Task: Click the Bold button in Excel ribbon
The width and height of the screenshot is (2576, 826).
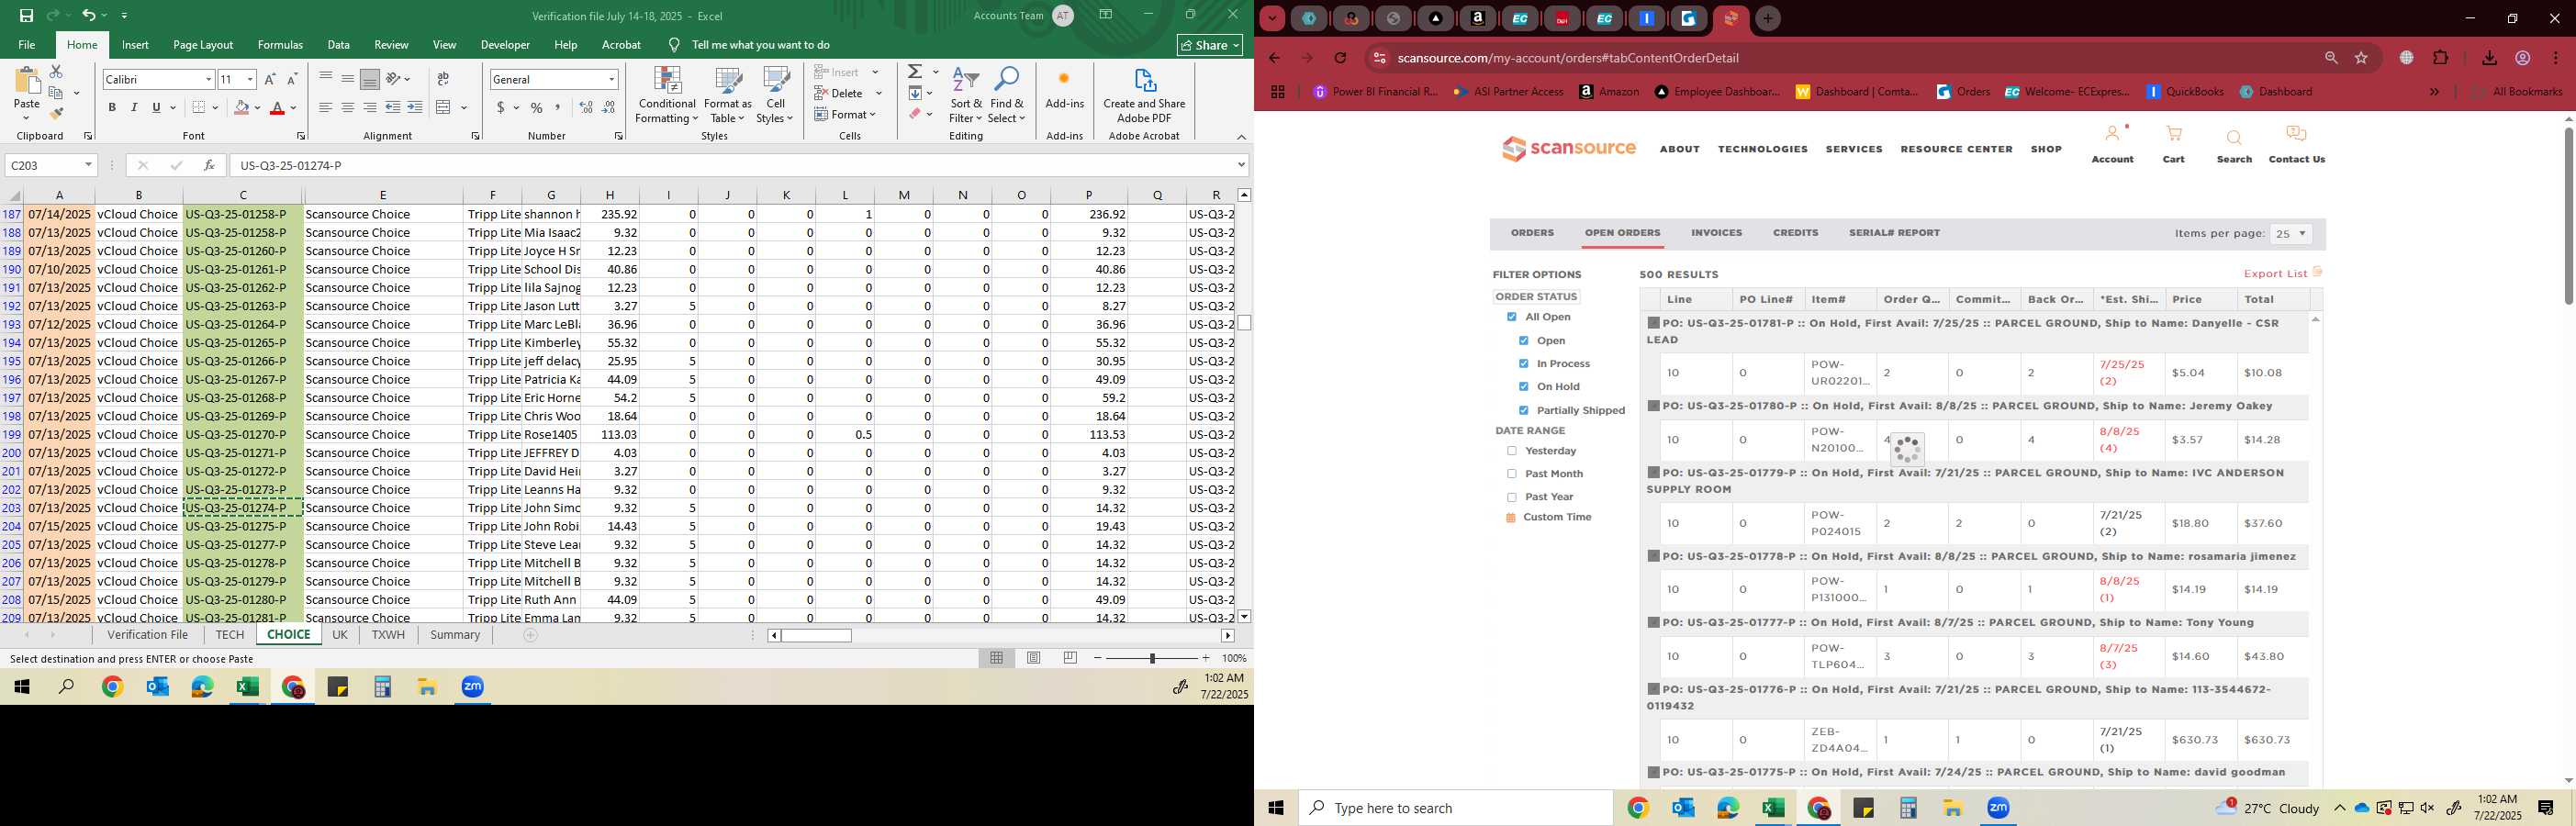Action: pos(112,107)
